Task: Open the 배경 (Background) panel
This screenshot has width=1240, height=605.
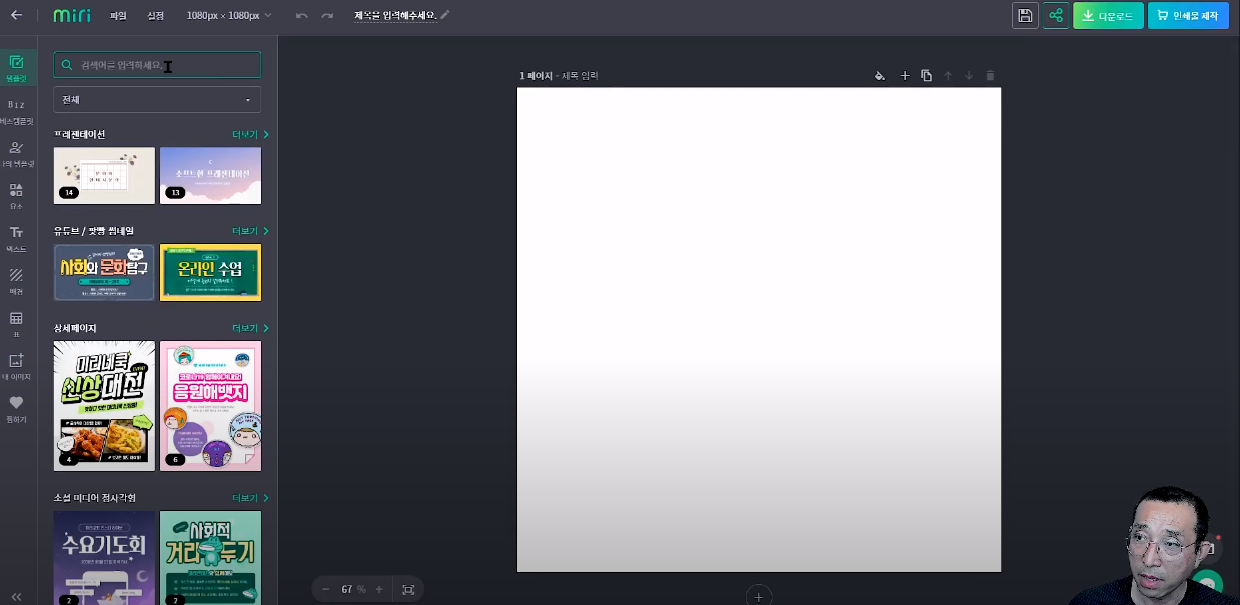Action: click(17, 281)
